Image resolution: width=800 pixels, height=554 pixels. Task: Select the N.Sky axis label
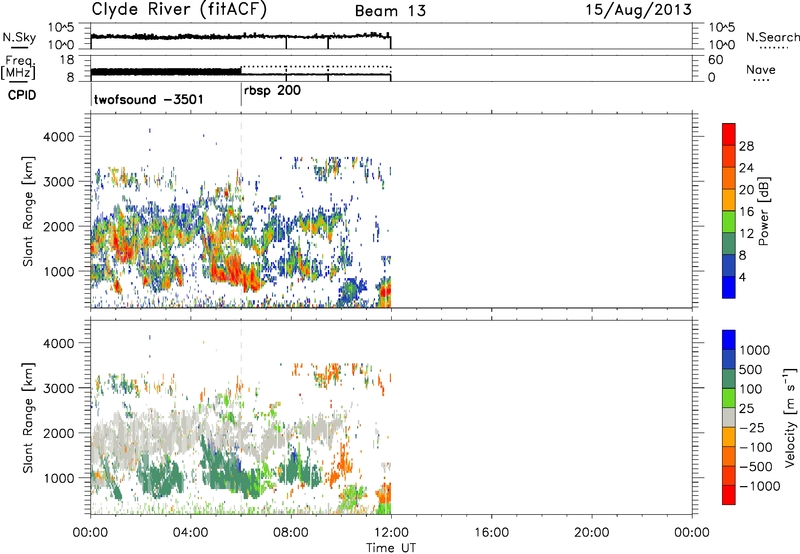[19, 37]
